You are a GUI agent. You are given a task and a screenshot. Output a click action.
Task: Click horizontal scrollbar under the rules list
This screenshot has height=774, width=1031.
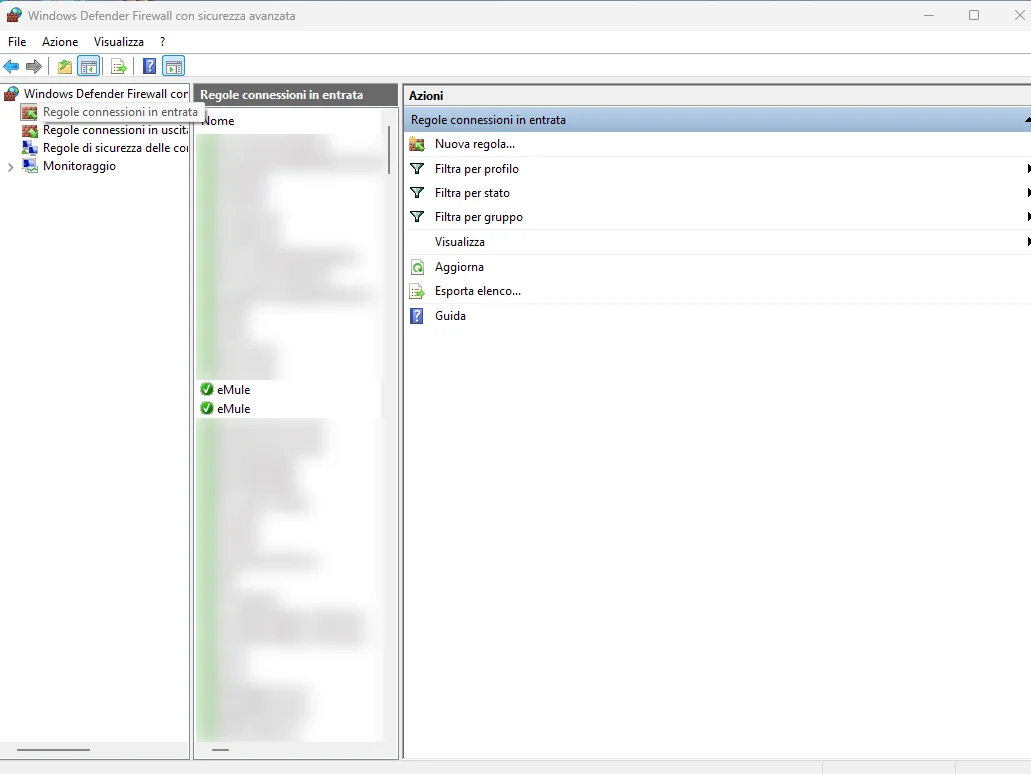click(220, 750)
